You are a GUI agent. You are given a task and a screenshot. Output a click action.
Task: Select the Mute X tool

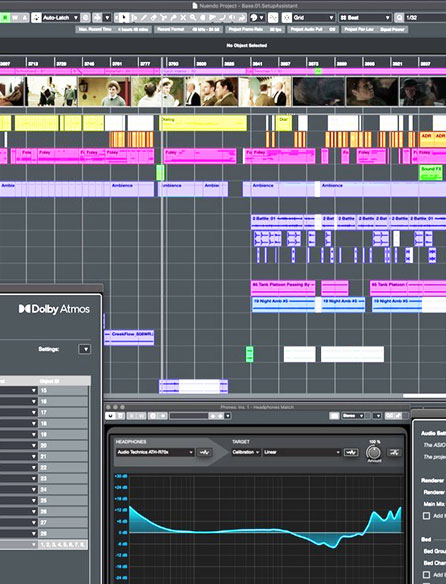coord(183,18)
